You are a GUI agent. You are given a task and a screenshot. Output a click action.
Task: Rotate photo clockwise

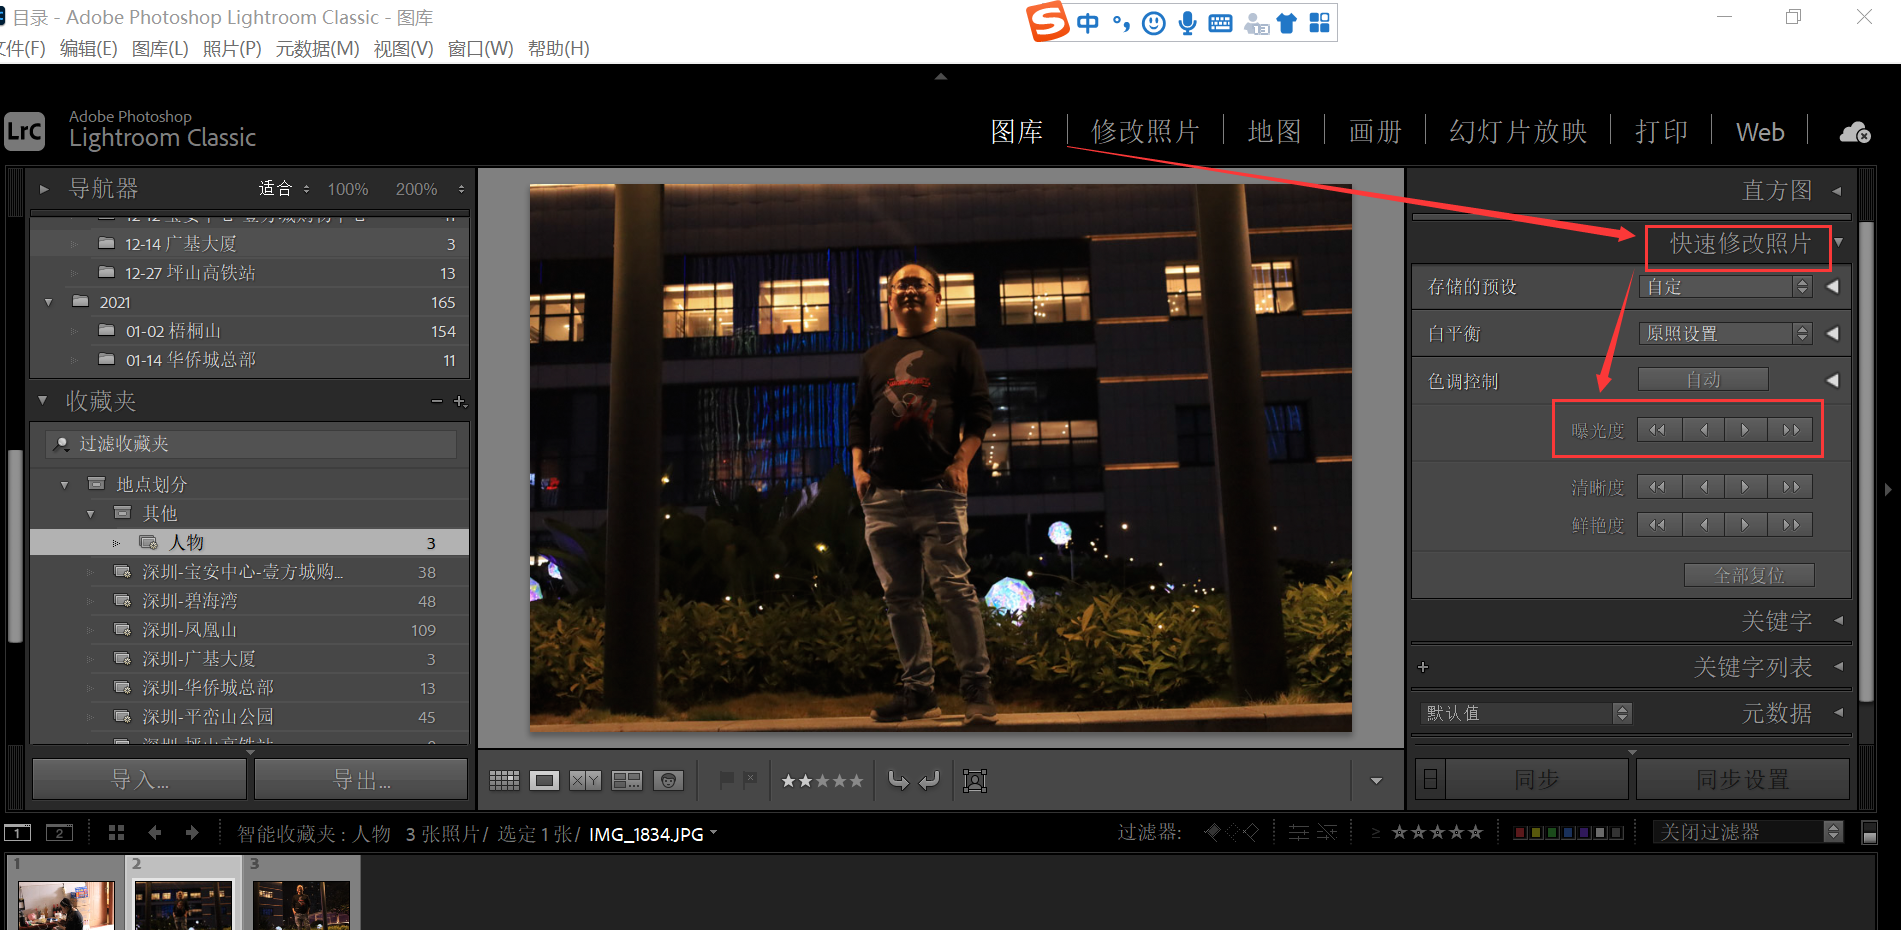pyautogui.click(x=930, y=780)
